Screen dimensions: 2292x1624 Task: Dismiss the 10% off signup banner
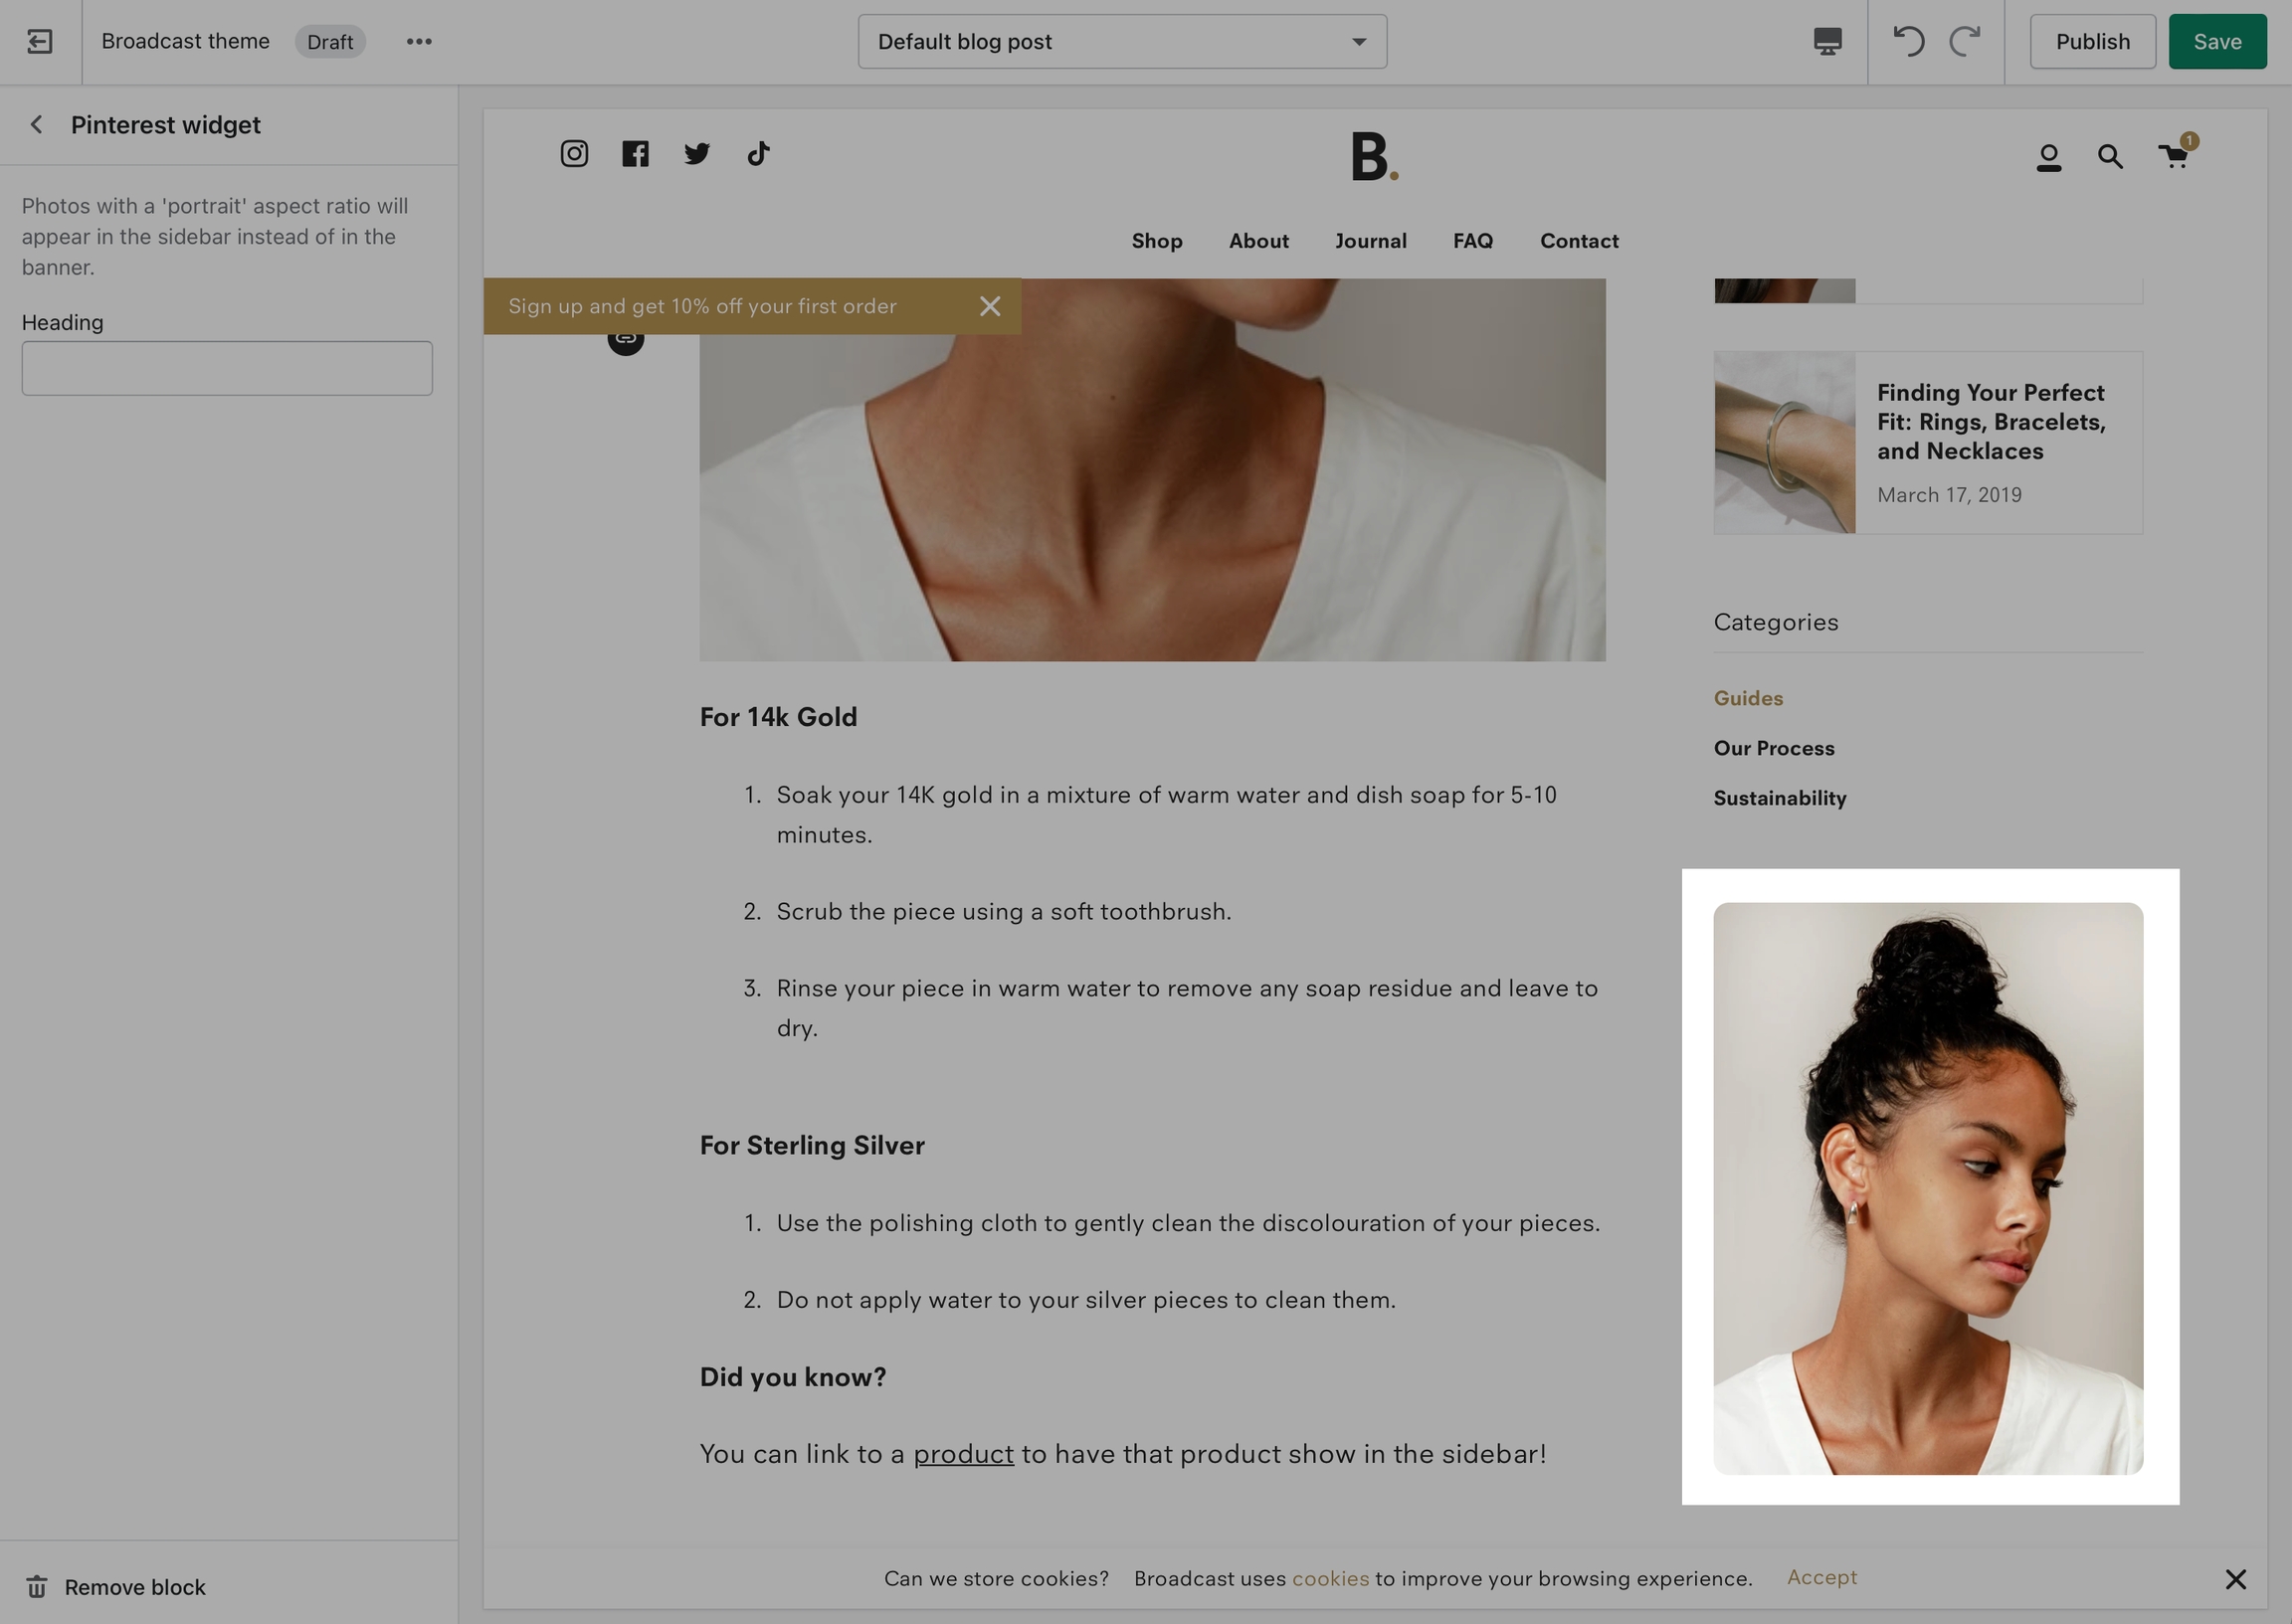pos(990,306)
